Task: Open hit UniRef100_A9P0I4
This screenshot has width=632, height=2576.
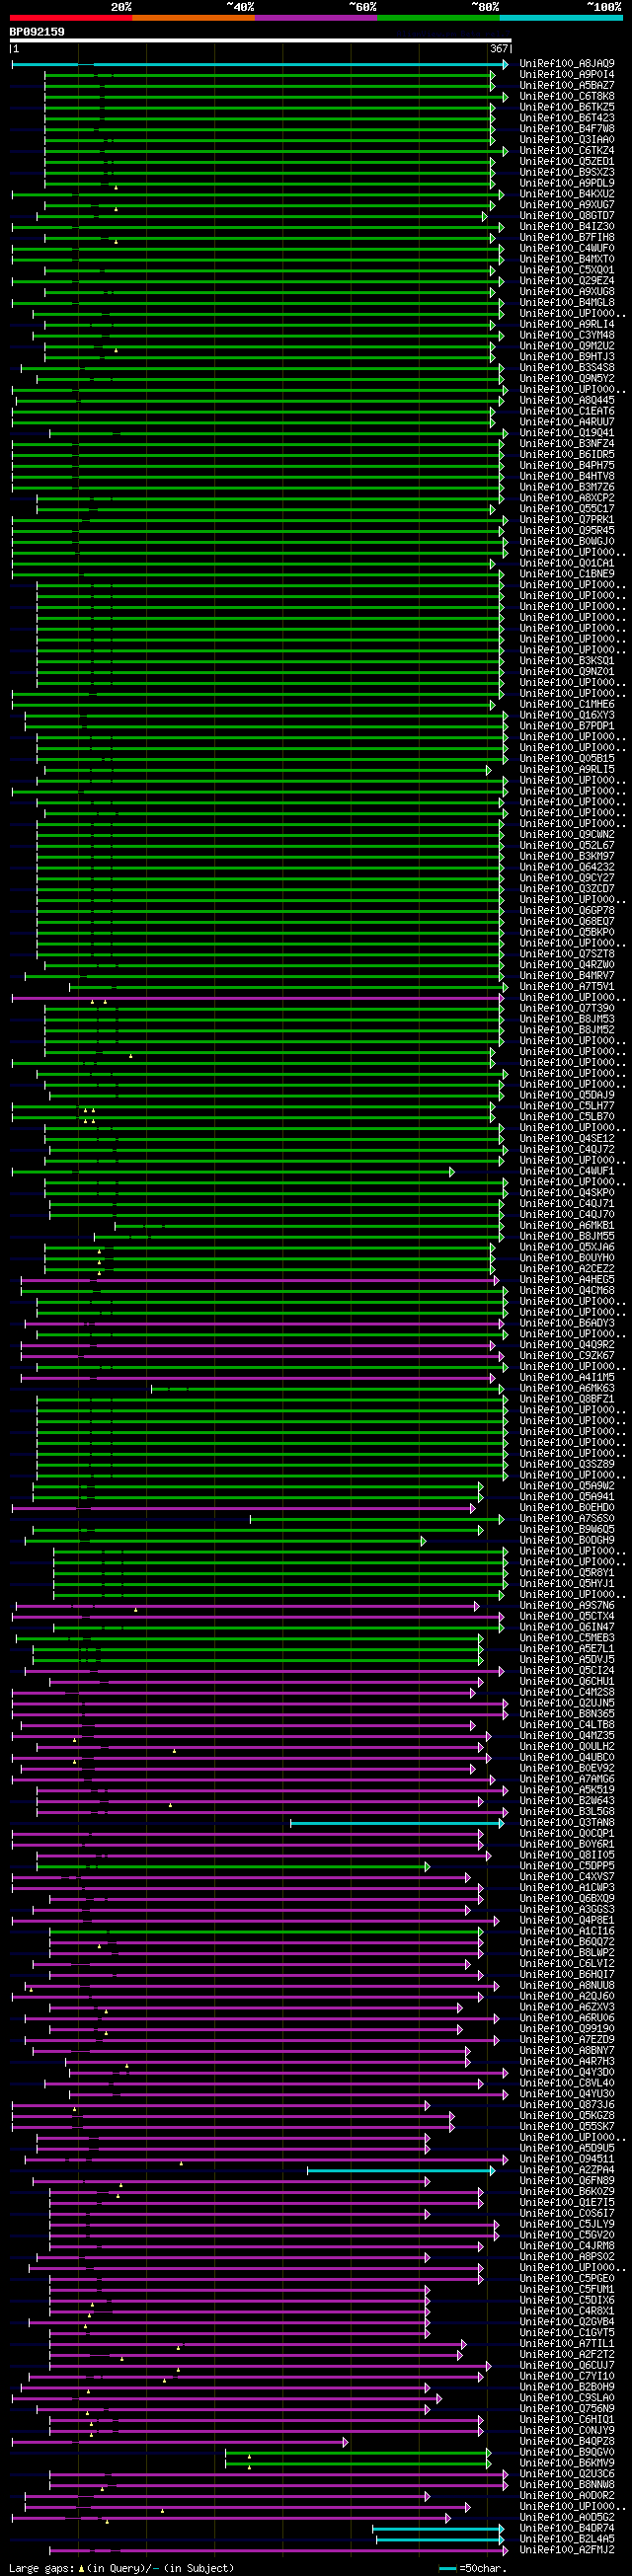Action: tap(567, 75)
